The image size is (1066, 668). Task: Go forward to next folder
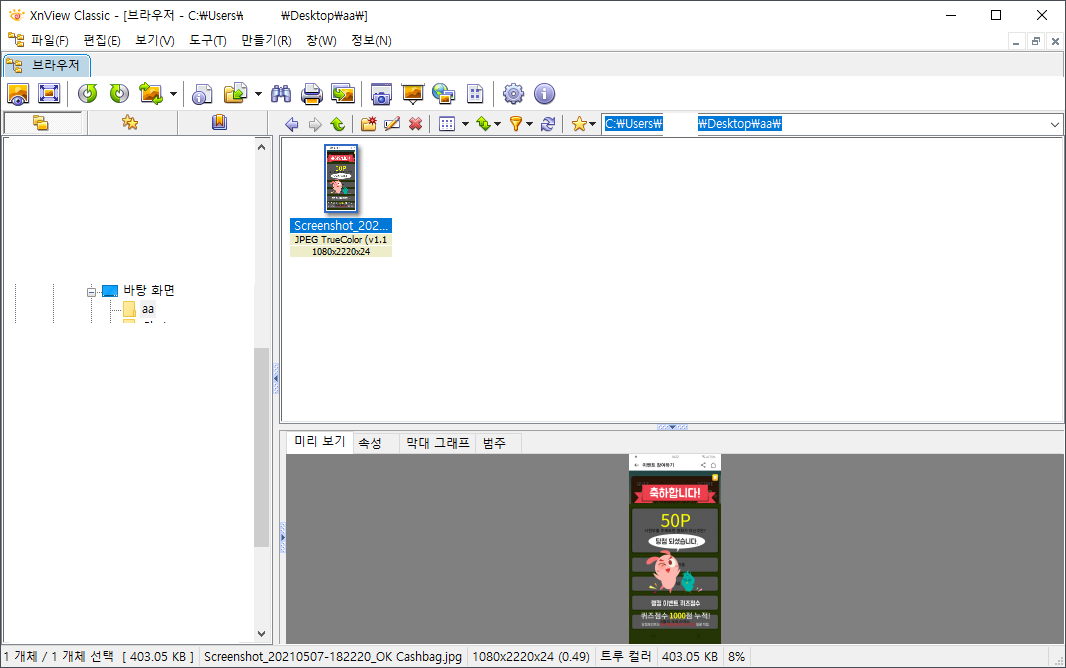315,124
